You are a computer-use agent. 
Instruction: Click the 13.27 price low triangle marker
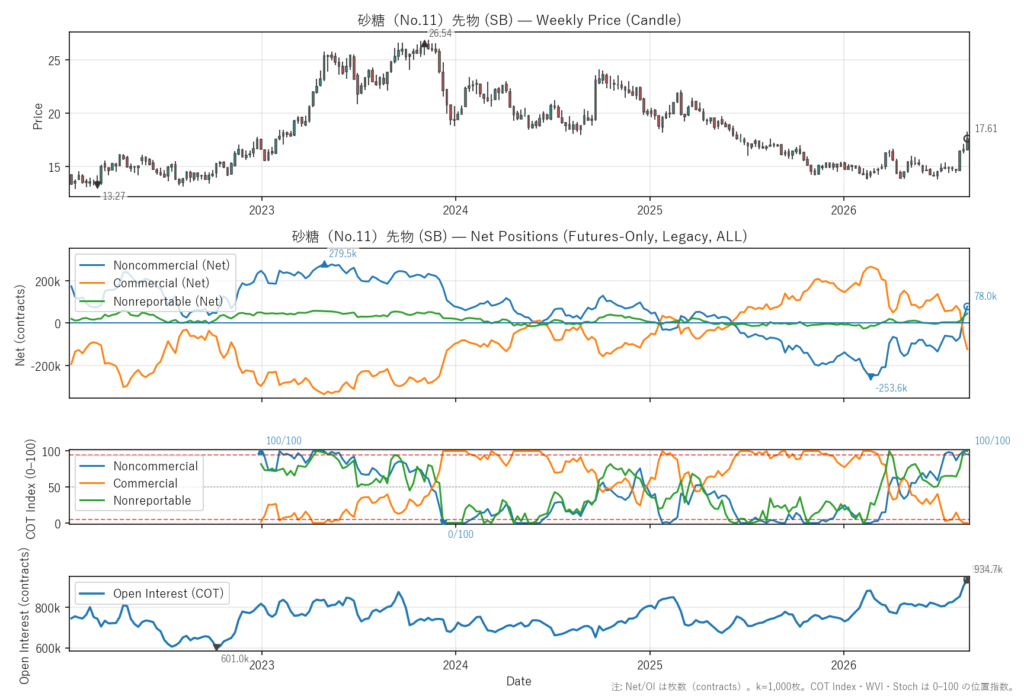coord(98,185)
